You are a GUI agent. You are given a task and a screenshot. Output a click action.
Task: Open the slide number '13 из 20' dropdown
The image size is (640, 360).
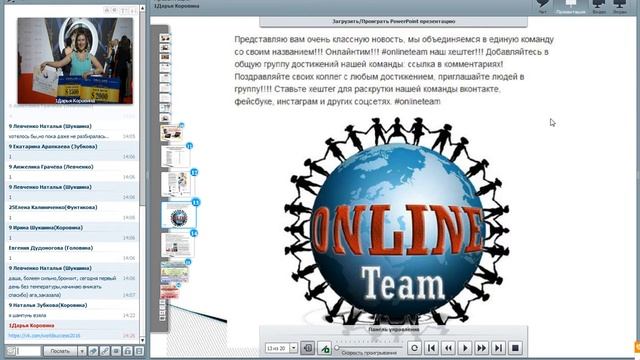click(x=293, y=348)
